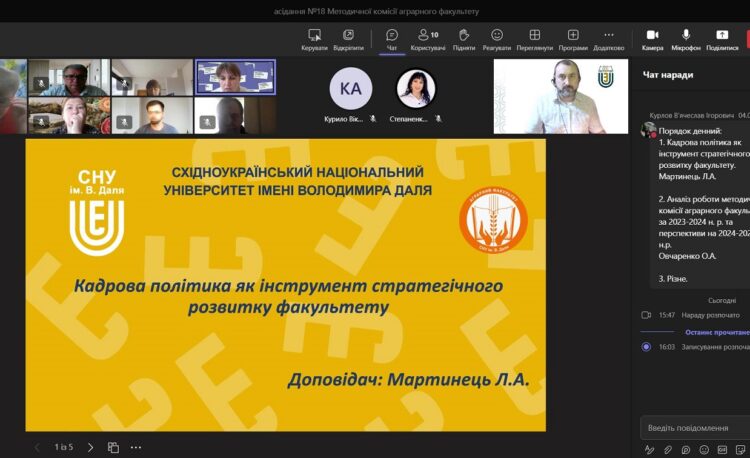The width and height of the screenshot is (750, 458).
Task: Toggle the Мікрофон microphone mute
Action: [686, 39]
